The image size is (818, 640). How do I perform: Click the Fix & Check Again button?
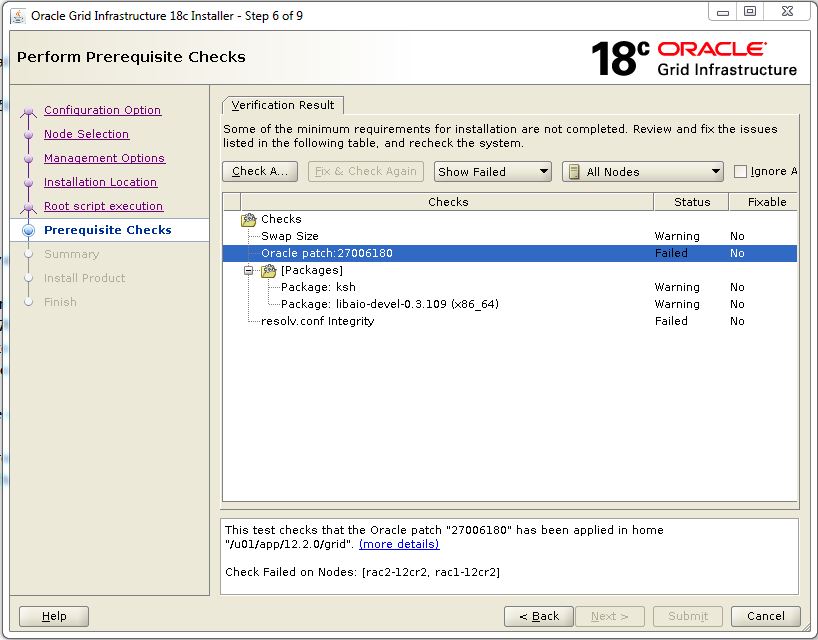point(366,171)
